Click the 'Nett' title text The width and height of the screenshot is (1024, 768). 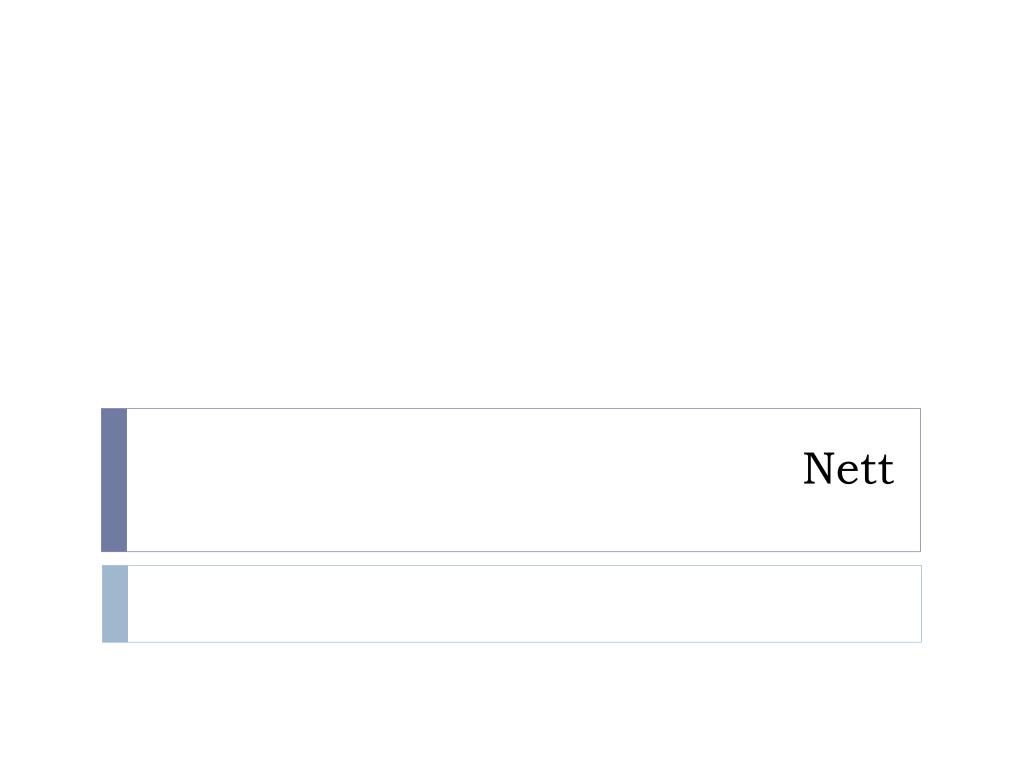pyautogui.click(x=848, y=468)
